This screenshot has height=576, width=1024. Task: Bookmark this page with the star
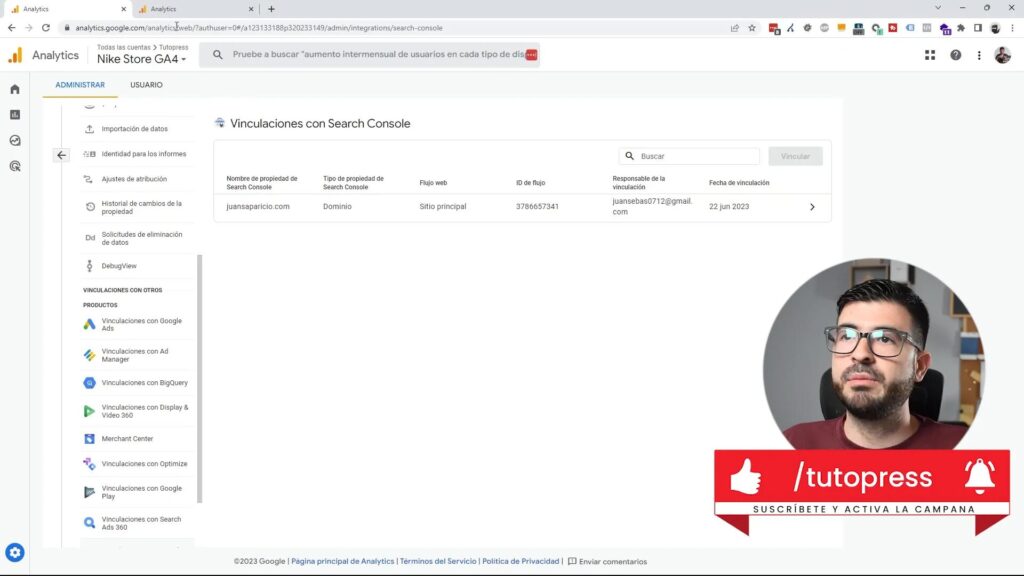coord(752,28)
